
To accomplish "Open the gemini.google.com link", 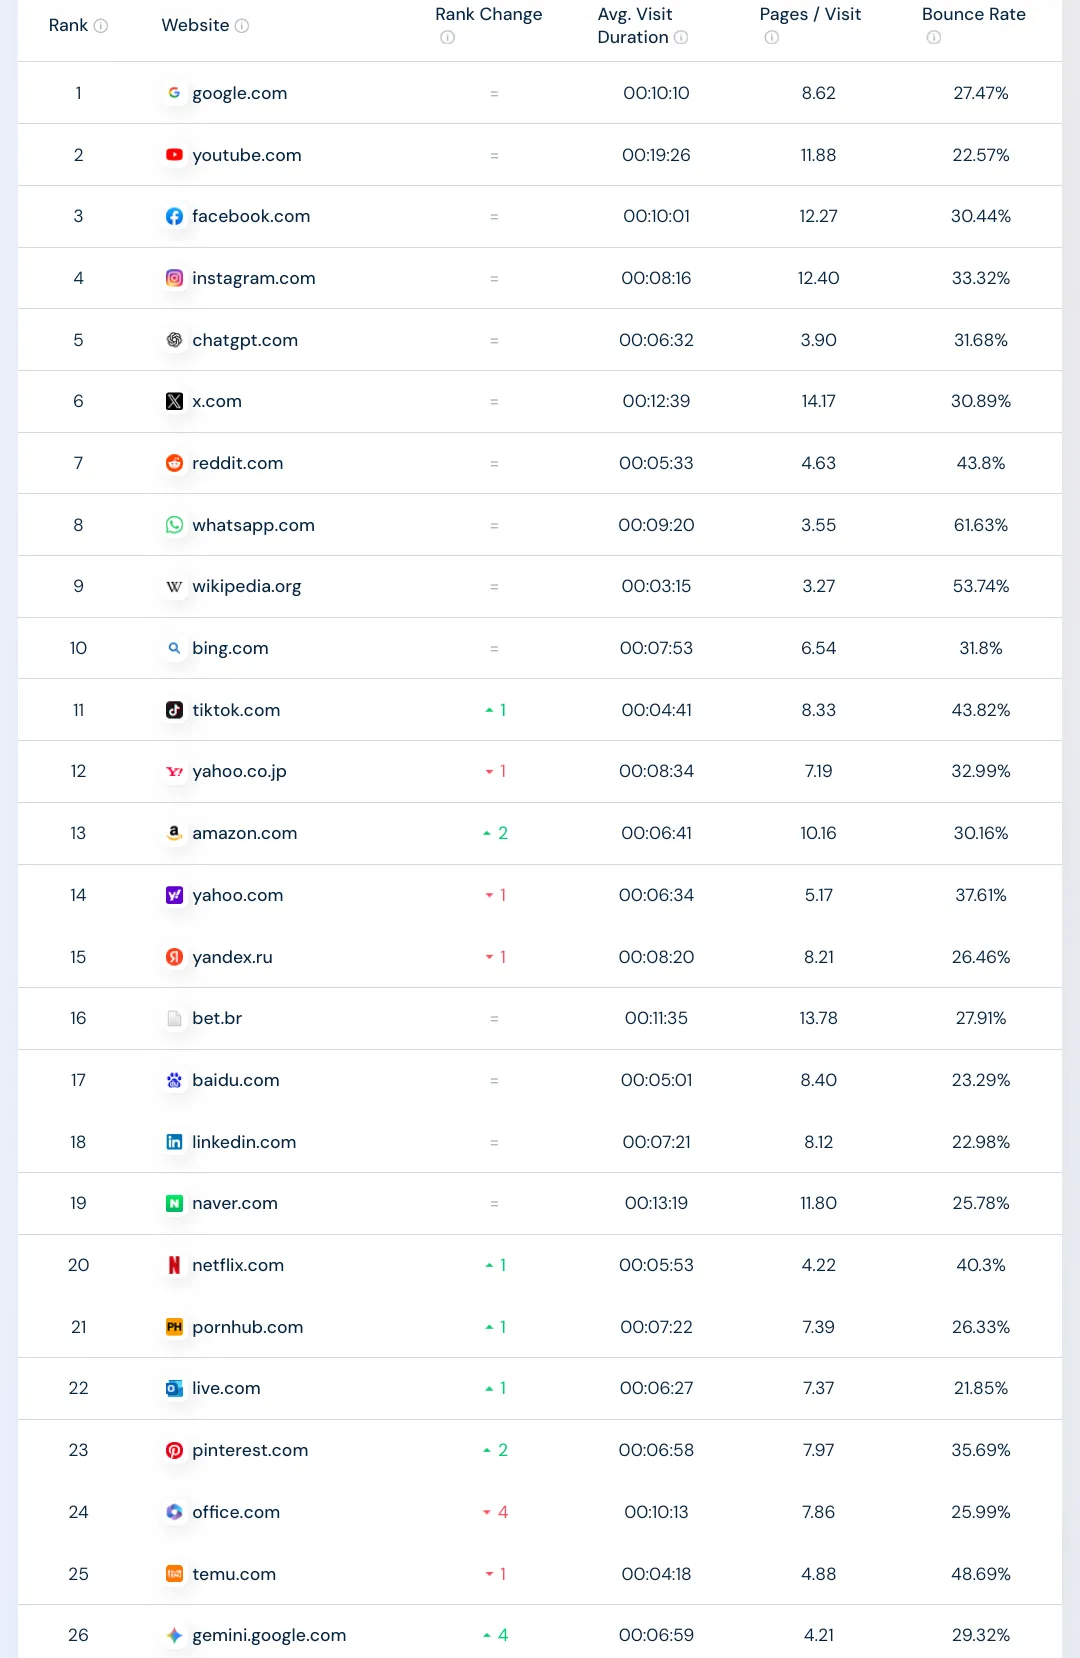I will [269, 1635].
